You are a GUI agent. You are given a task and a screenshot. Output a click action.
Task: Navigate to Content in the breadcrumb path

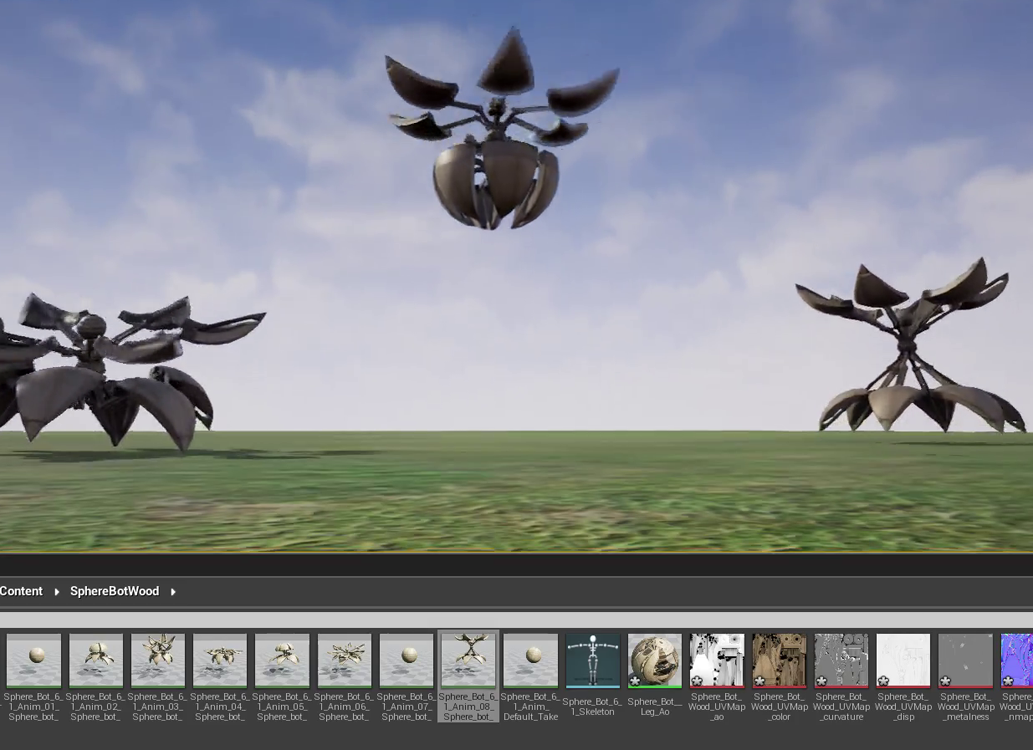(x=21, y=591)
